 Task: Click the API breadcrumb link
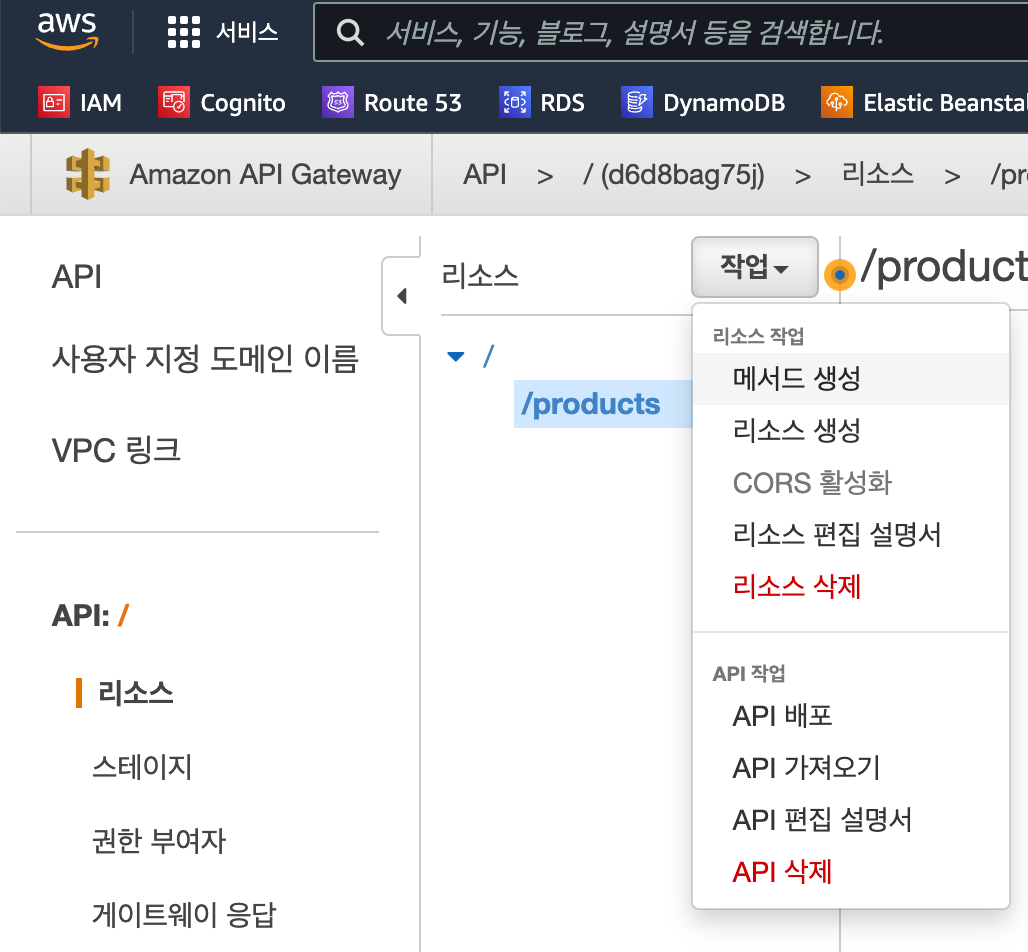click(484, 174)
